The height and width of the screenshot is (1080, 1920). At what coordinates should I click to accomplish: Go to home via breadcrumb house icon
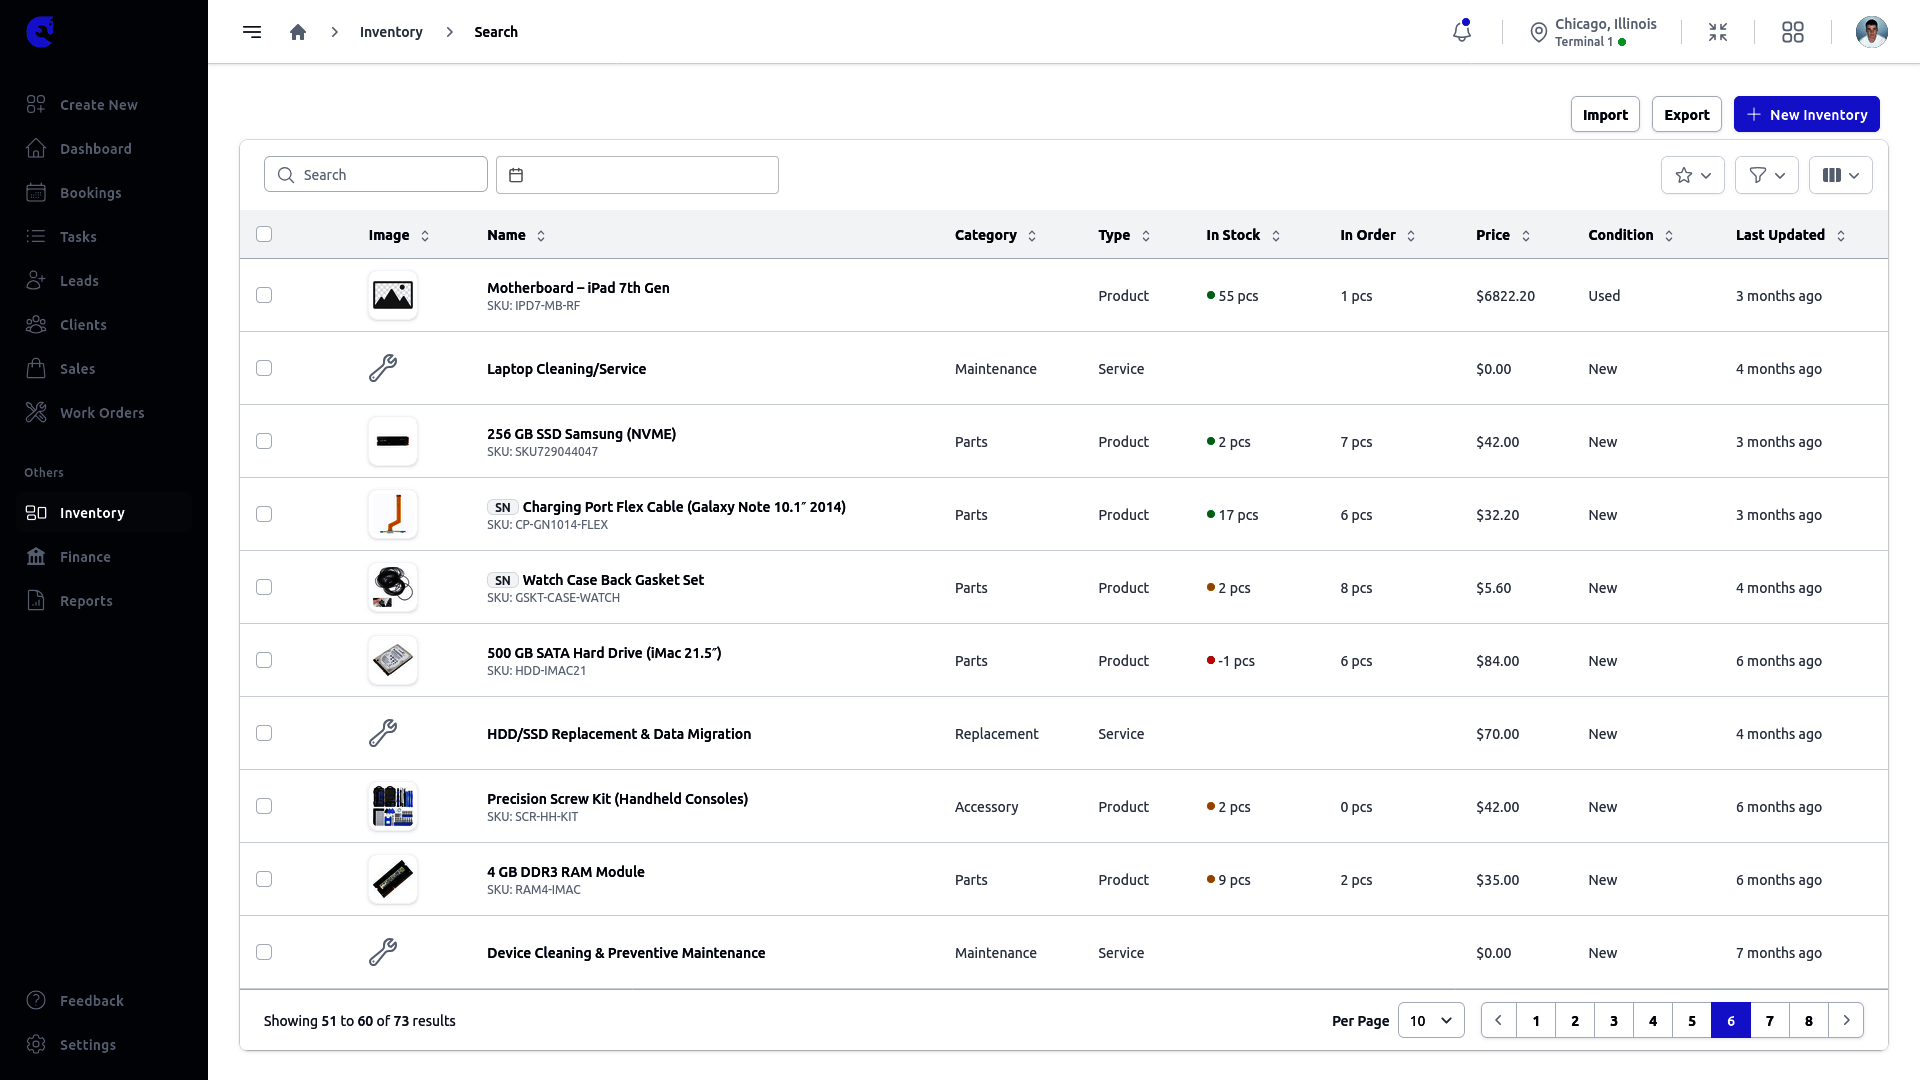click(298, 32)
